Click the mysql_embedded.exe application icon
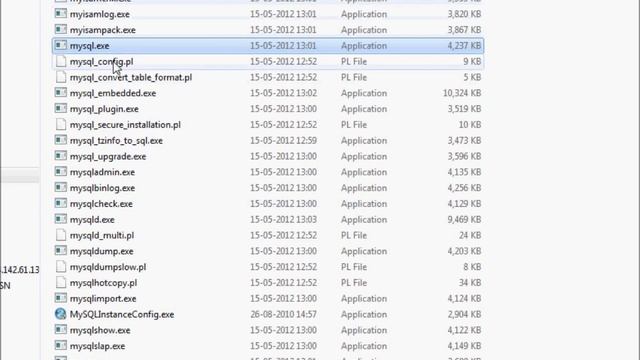 point(60,93)
